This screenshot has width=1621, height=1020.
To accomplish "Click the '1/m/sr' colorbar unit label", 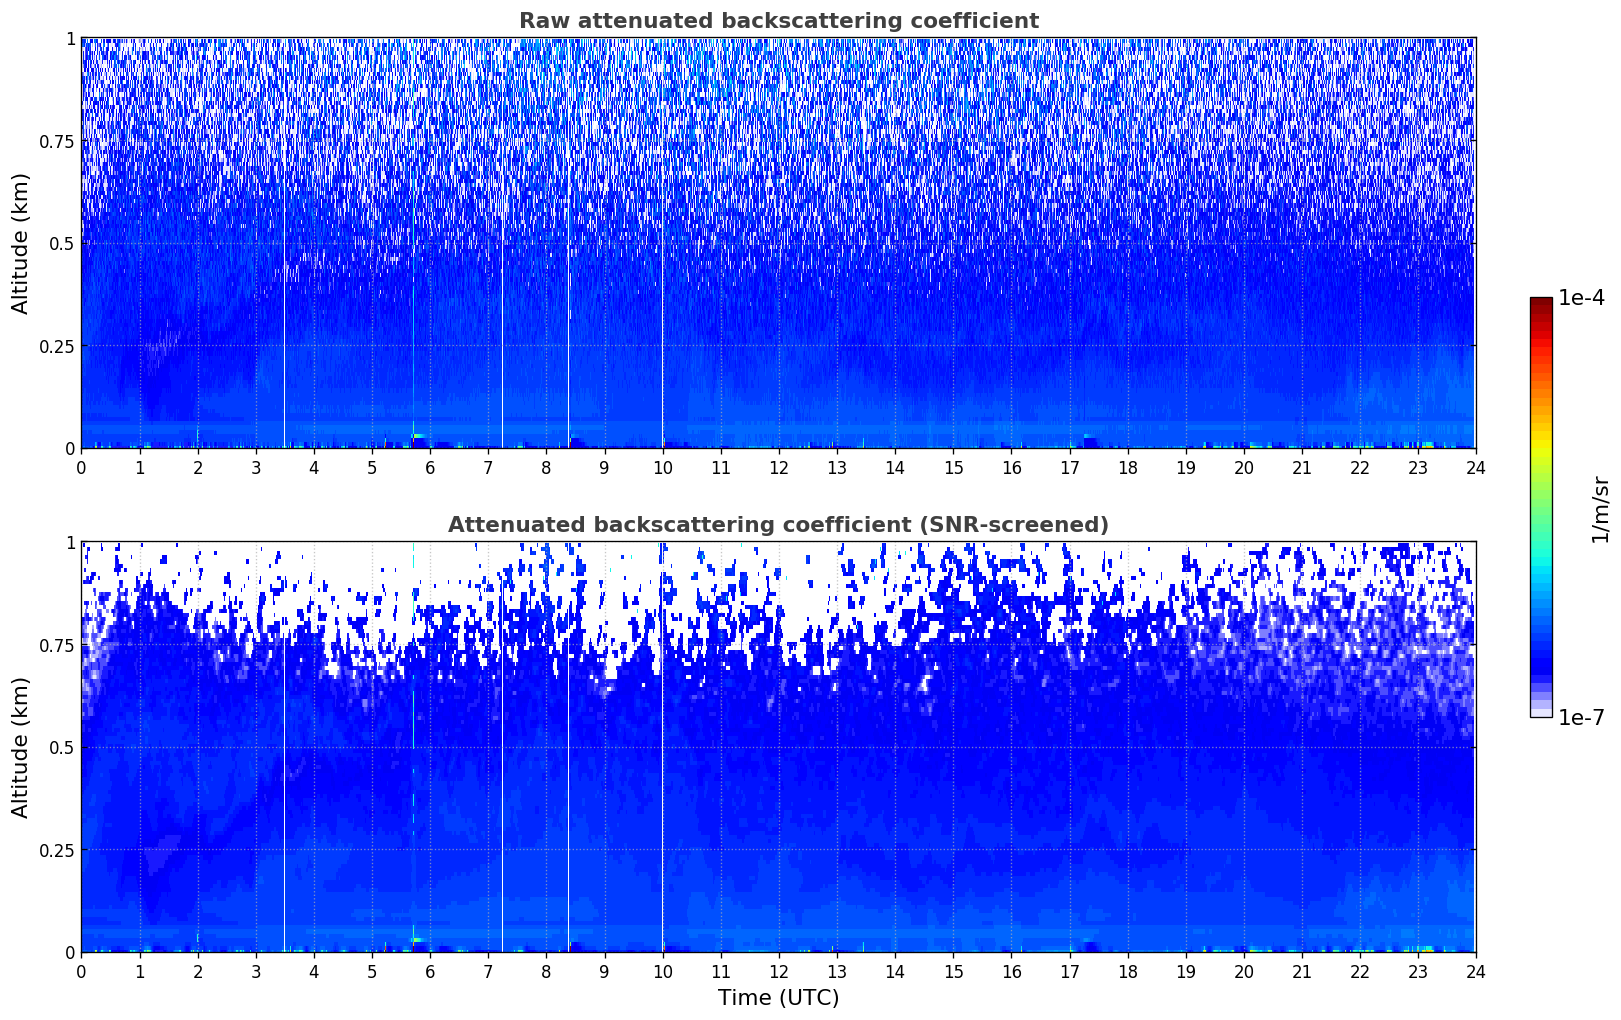I will click(x=1600, y=508).
